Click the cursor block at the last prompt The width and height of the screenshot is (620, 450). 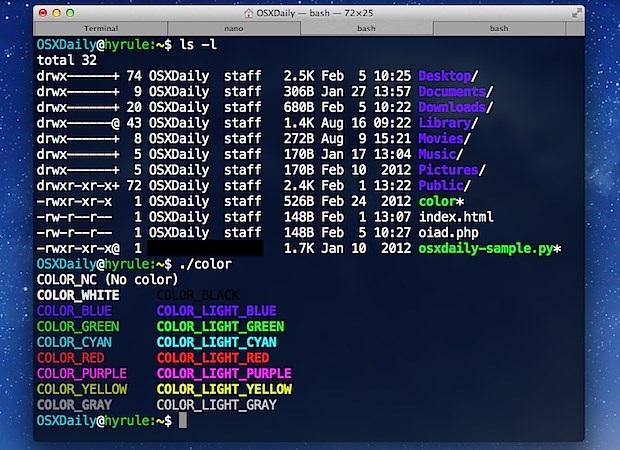(181, 421)
